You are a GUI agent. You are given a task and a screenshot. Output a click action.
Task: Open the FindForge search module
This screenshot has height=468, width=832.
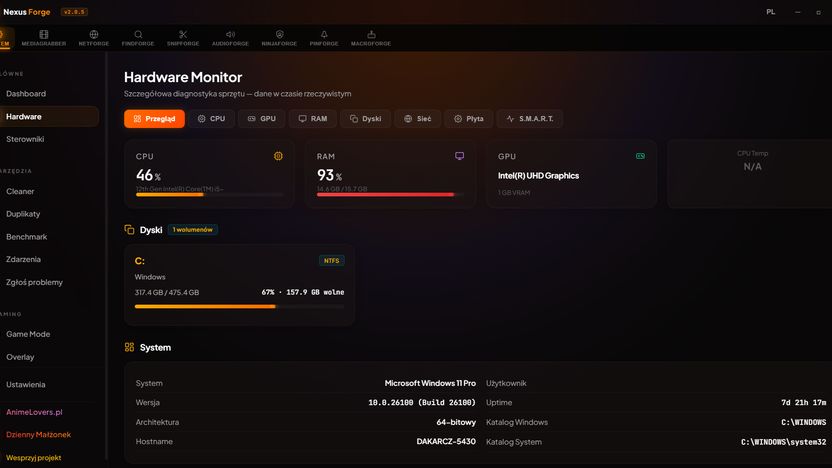[138, 38]
